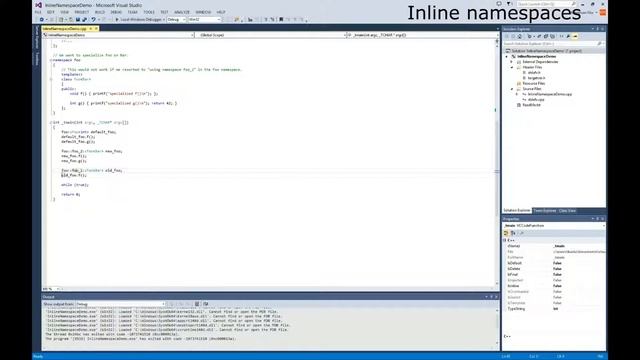Open the FILE menu

(x=38, y=12)
